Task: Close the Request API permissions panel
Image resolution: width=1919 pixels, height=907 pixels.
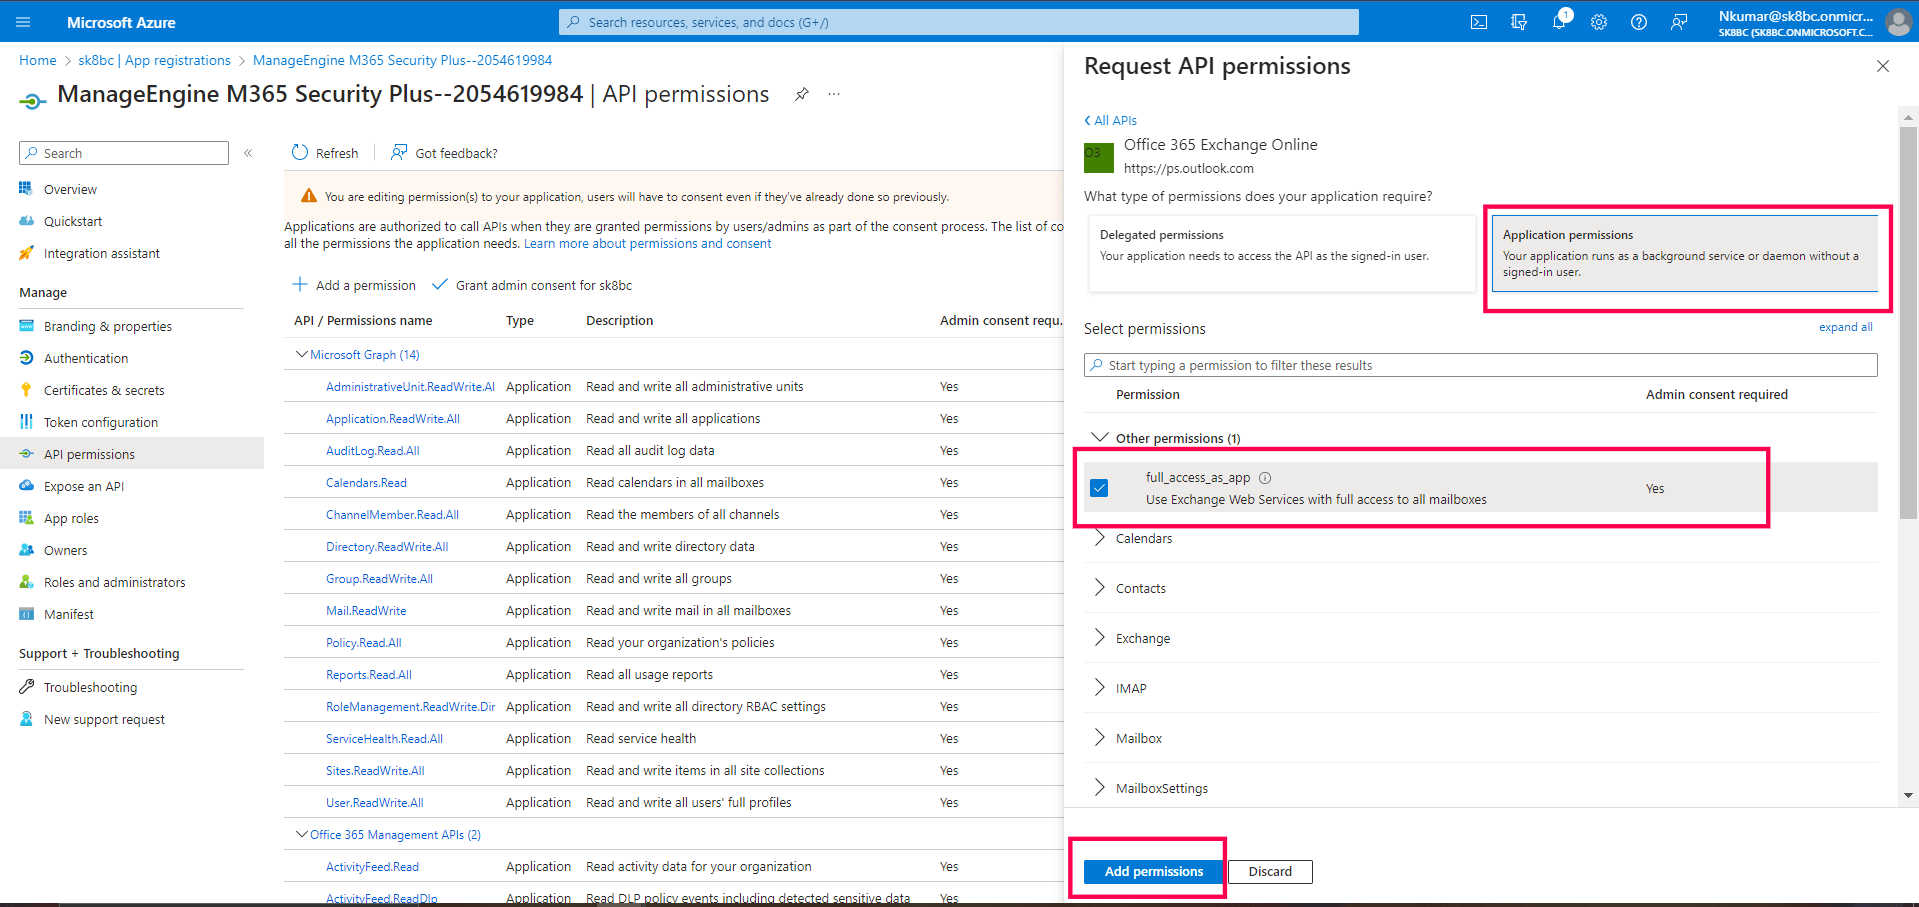Action: pyautogui.click(x=1883, y=66)
